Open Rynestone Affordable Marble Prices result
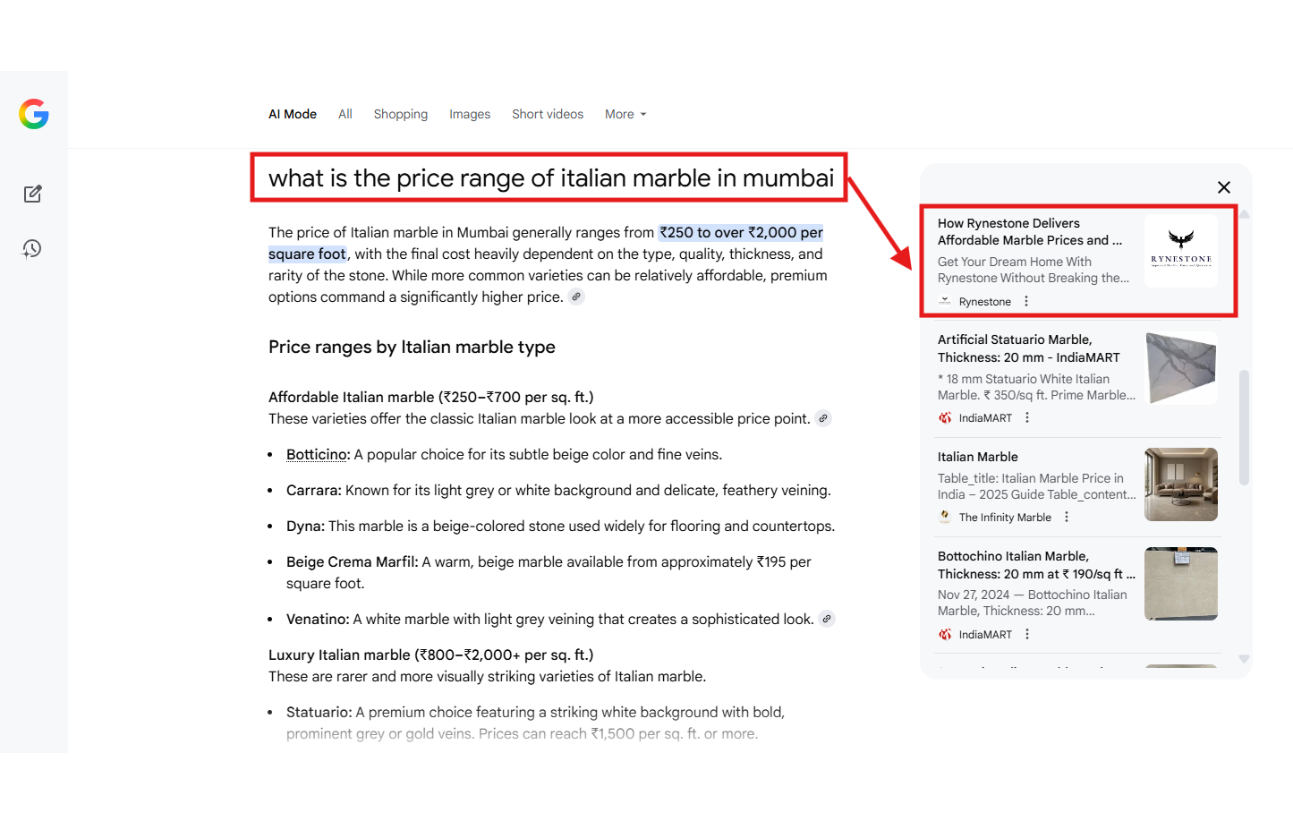This screenshot has width=1293, height=824. click(x=1030, y=232)
